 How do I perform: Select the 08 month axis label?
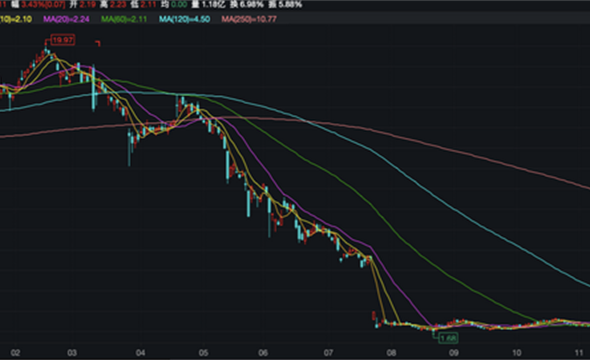(x=391, y=353)
